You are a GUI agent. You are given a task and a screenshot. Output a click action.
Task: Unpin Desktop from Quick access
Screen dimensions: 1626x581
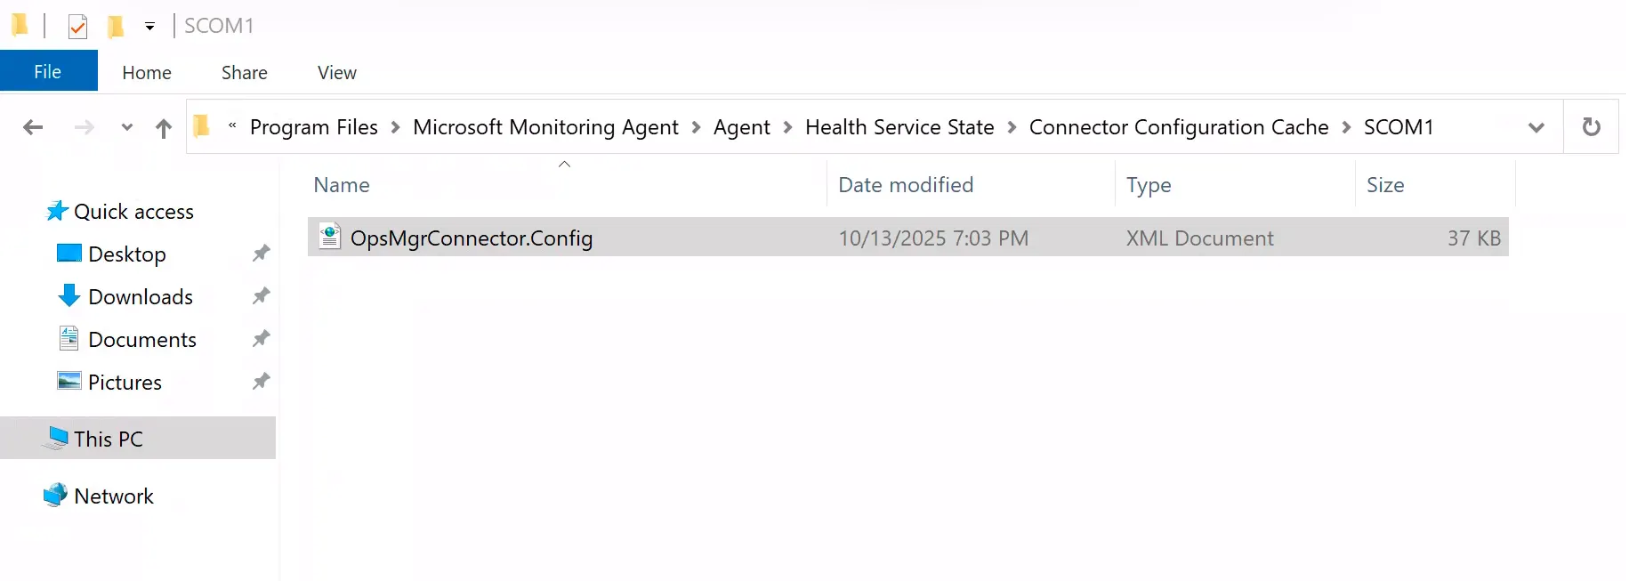coord(261,254)
